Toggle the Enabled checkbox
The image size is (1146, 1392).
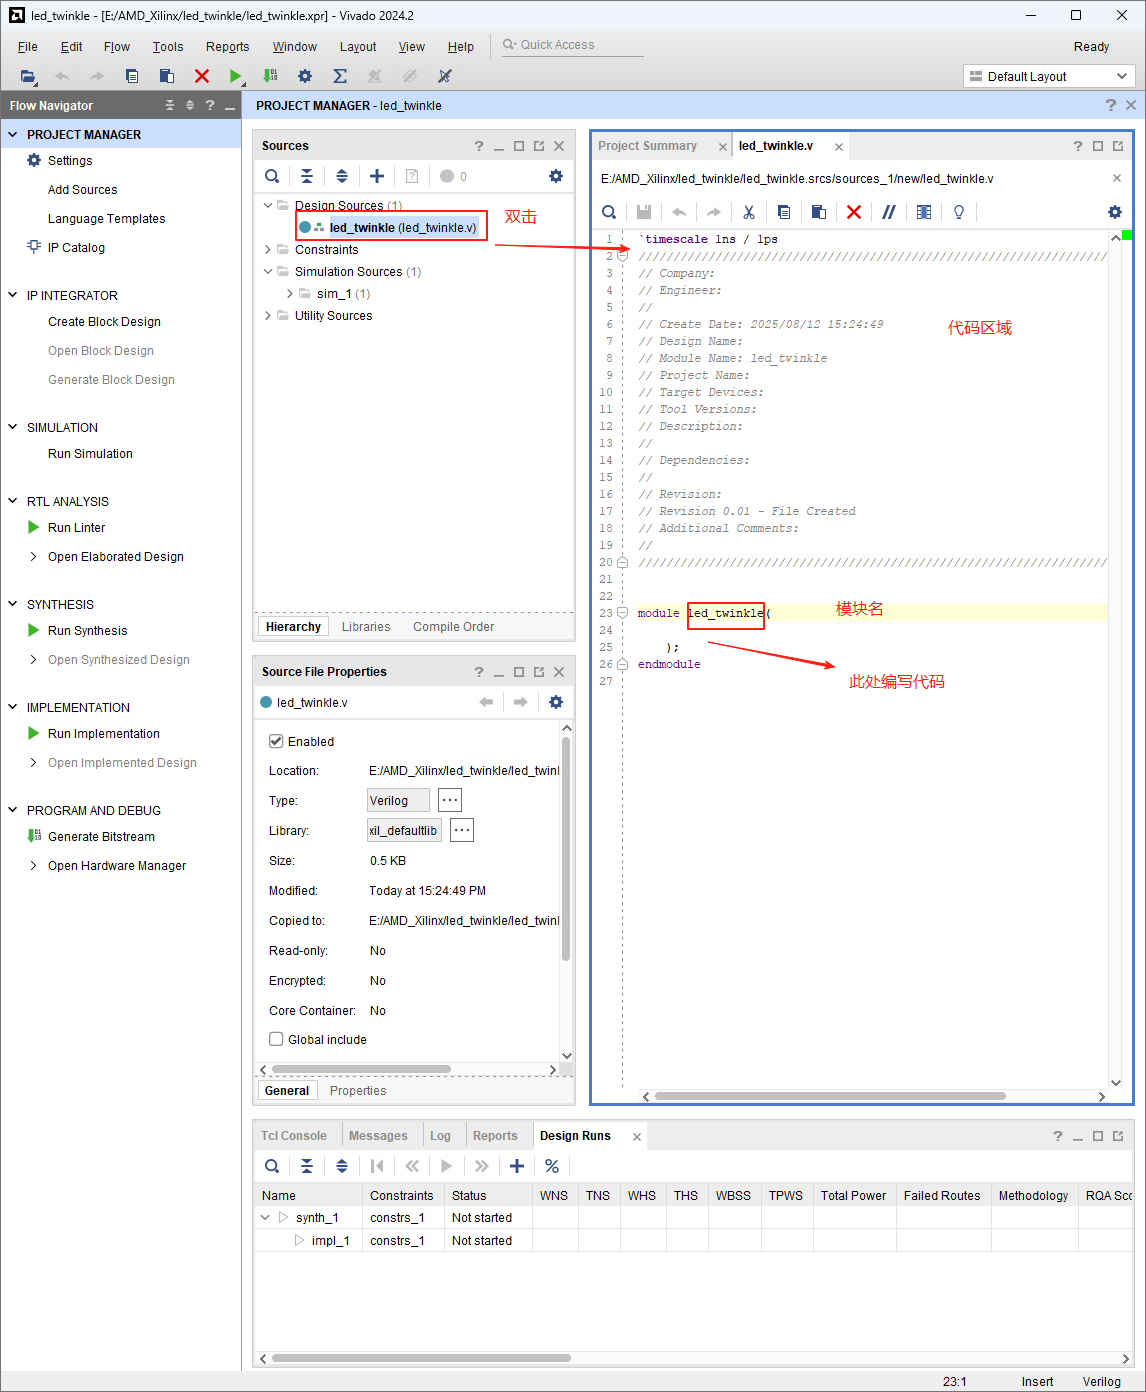(x=276, y=741)
